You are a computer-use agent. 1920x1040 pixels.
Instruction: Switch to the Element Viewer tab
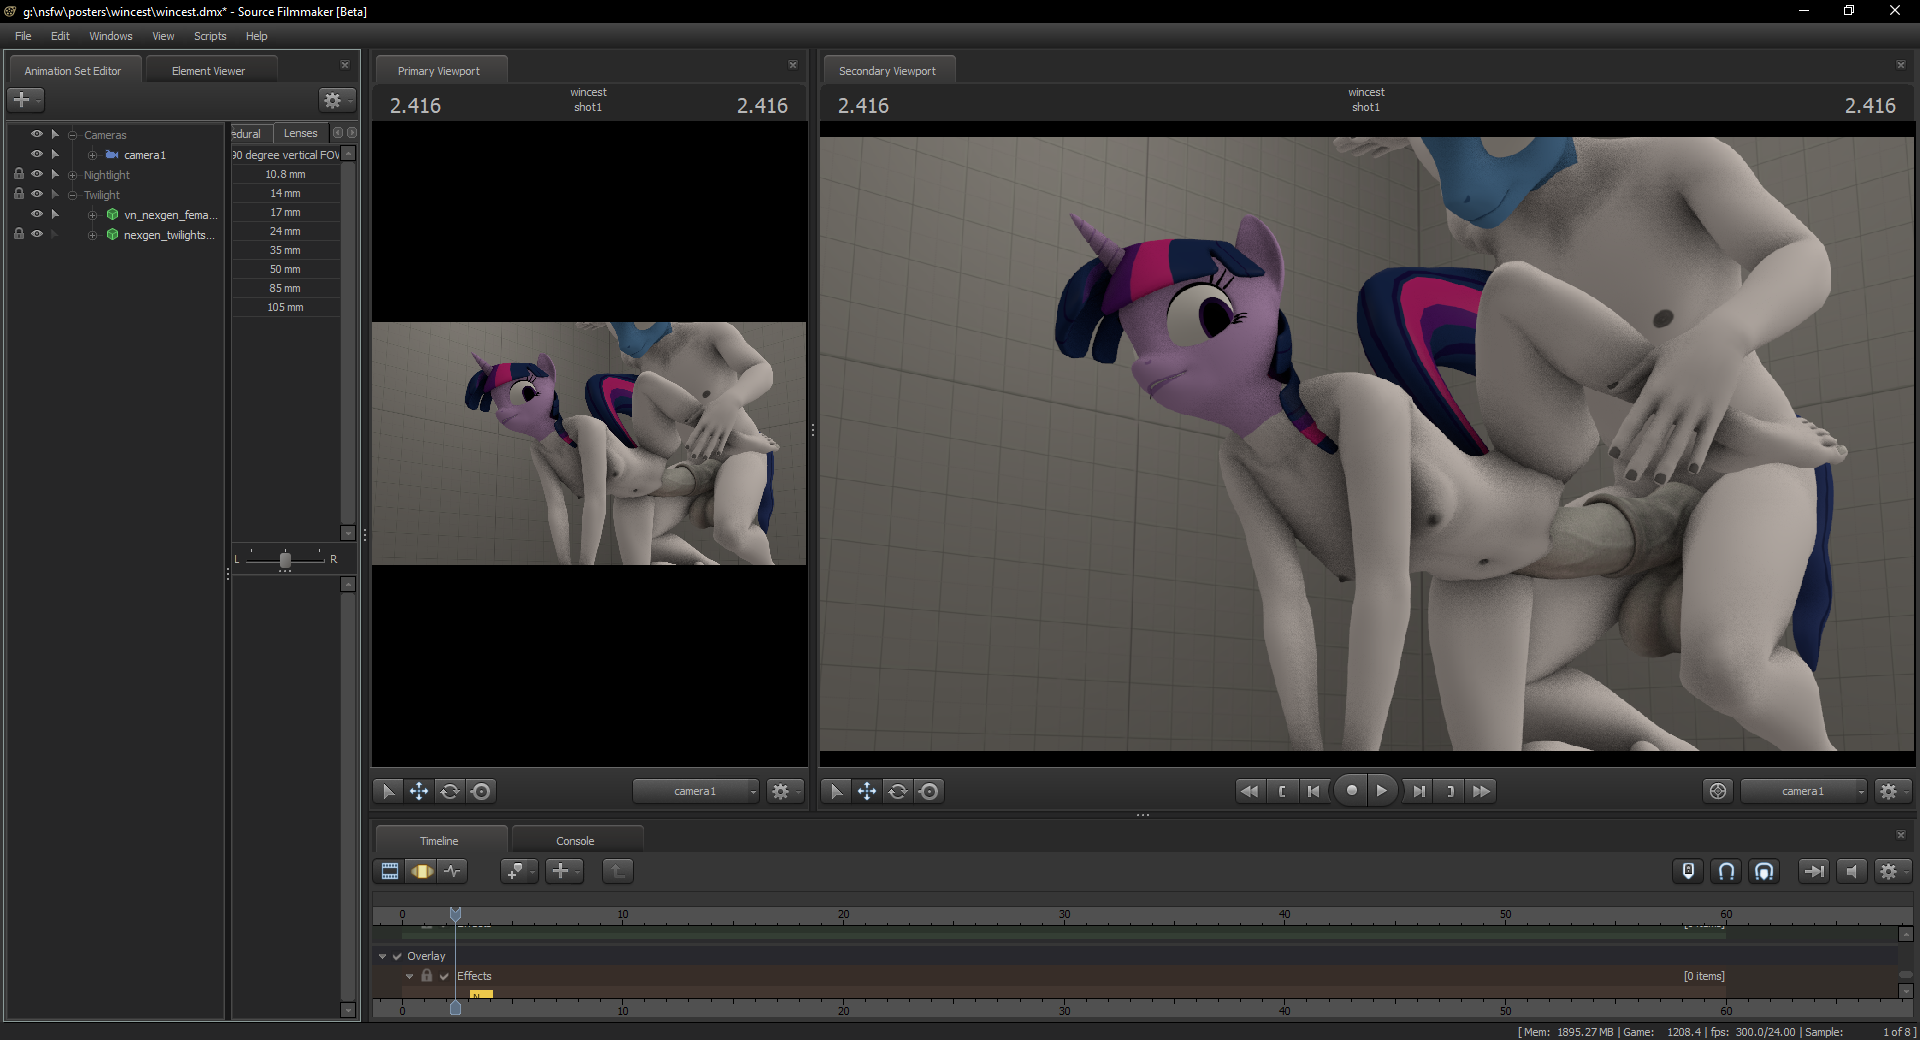tap(208, 71)
